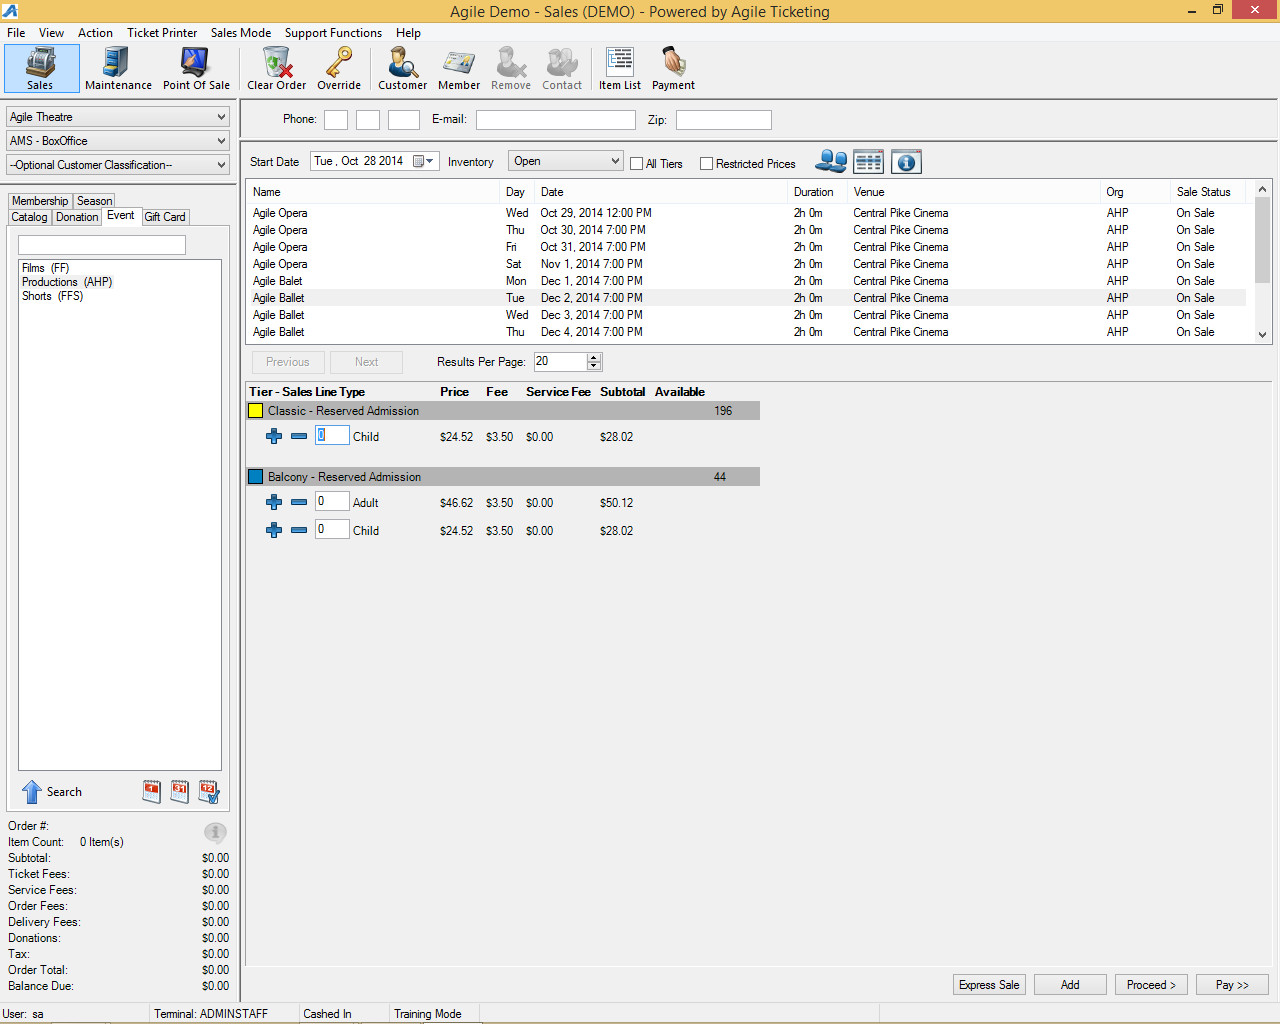Click the Payment icon
1280x1024 pixels.
(673, 68)
